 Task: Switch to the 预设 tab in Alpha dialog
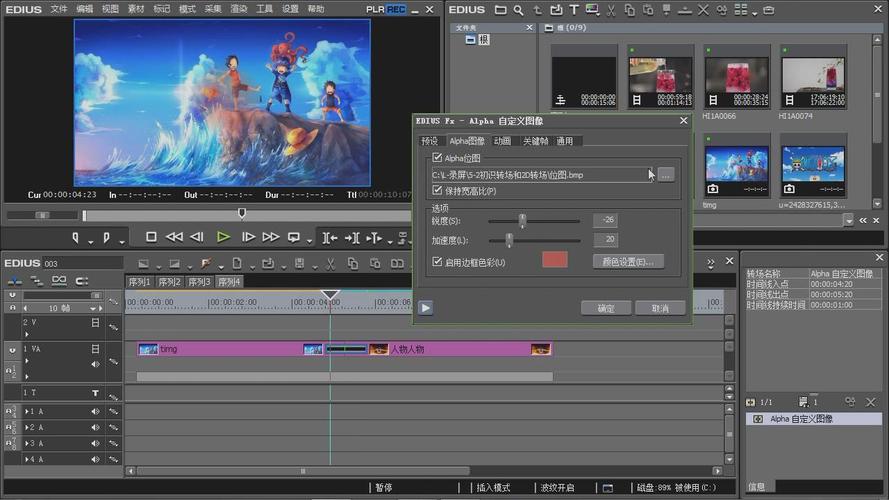(x=429, y=141)
